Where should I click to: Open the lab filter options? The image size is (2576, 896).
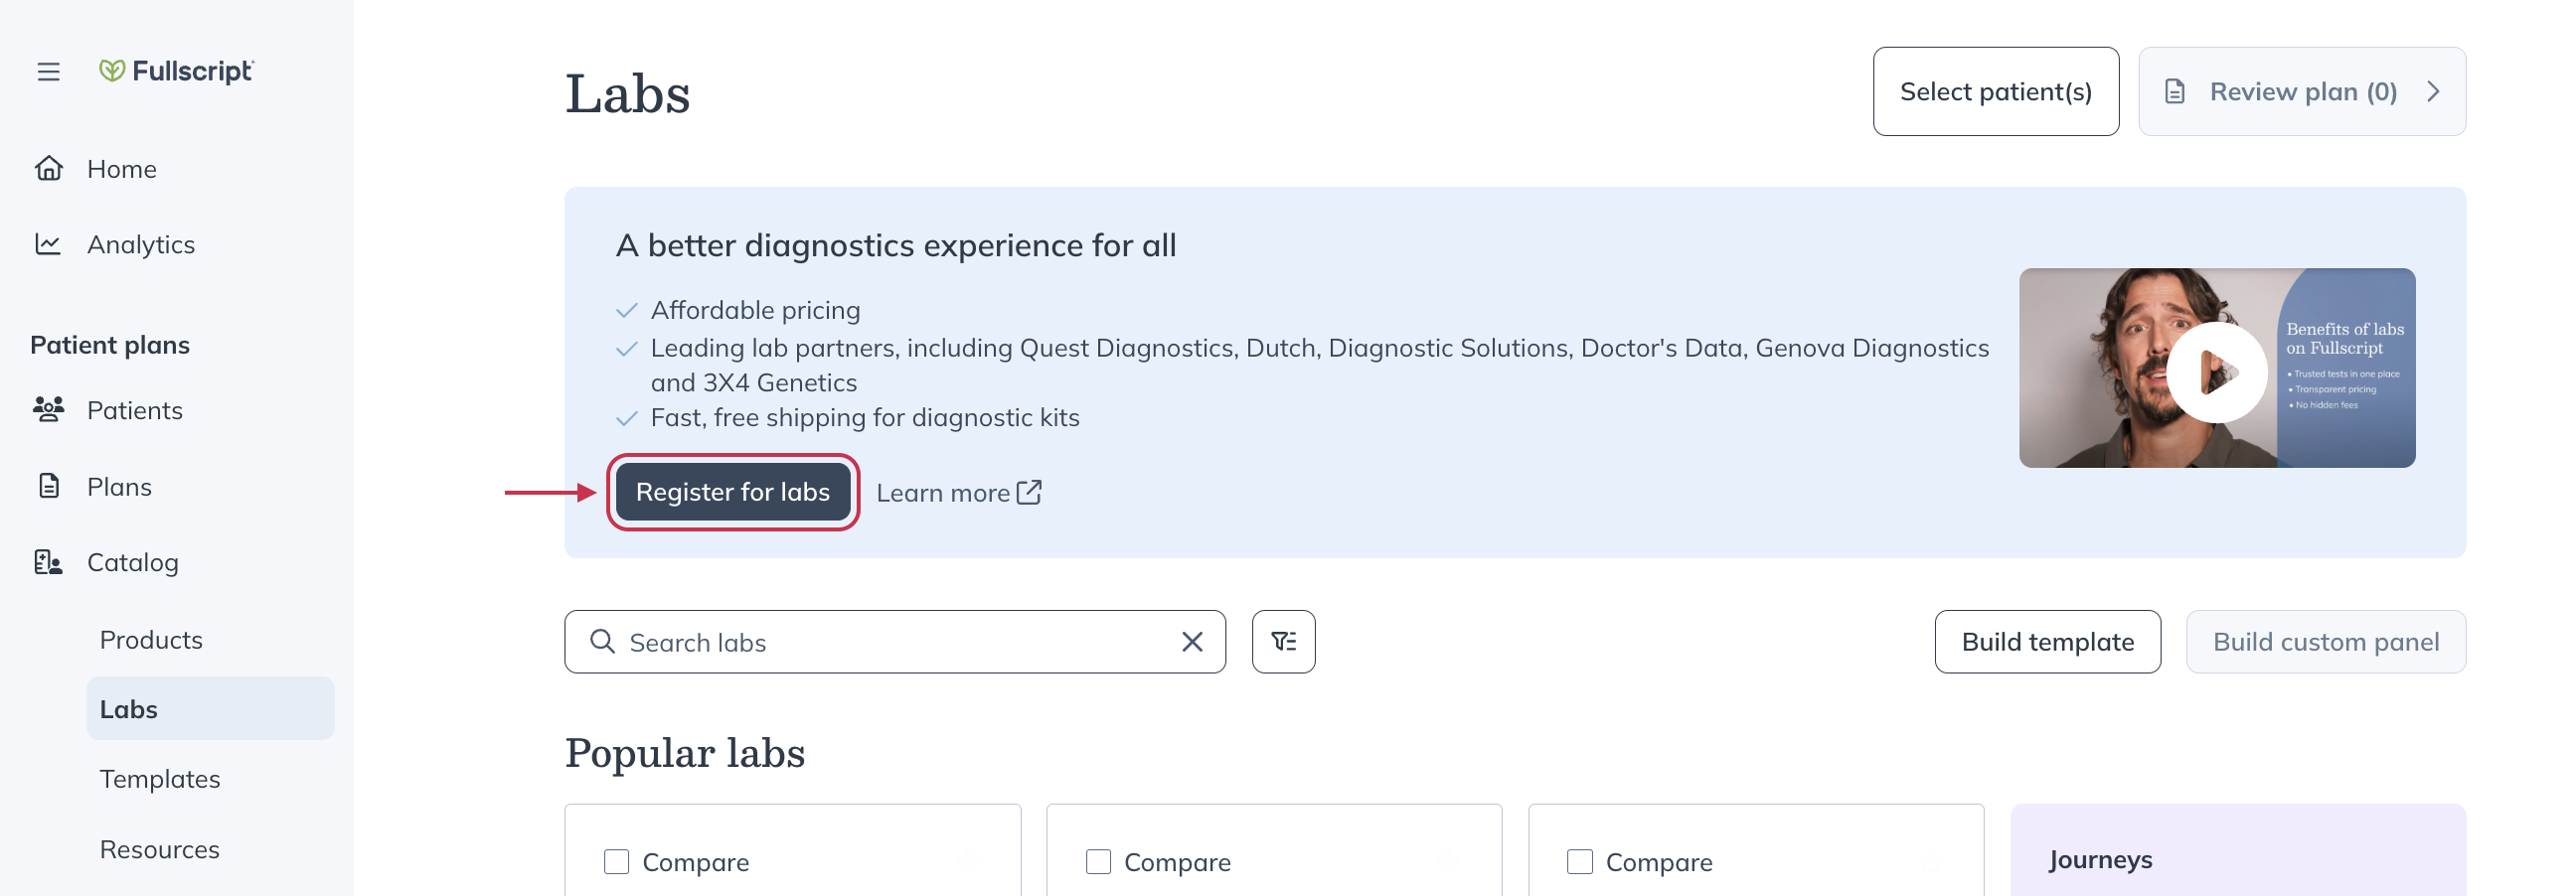[1284, 641]
